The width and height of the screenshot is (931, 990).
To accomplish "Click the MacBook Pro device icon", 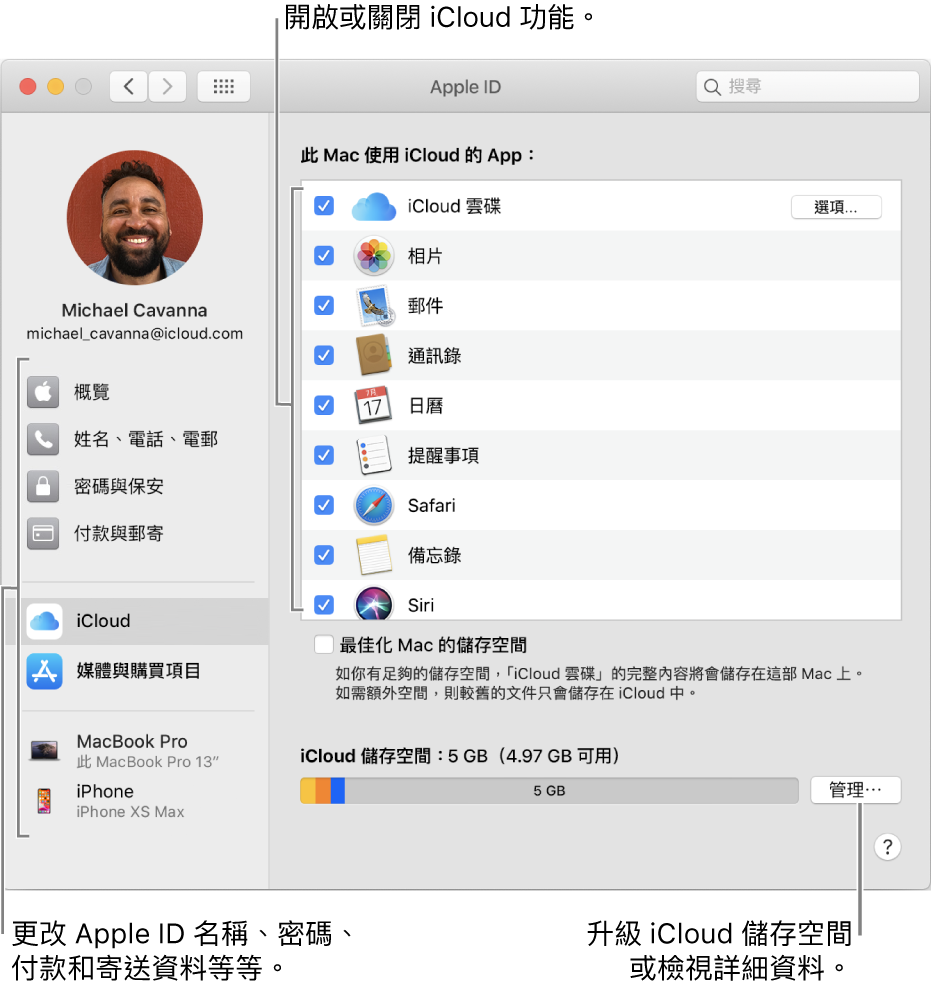I will tap(44, 750).
